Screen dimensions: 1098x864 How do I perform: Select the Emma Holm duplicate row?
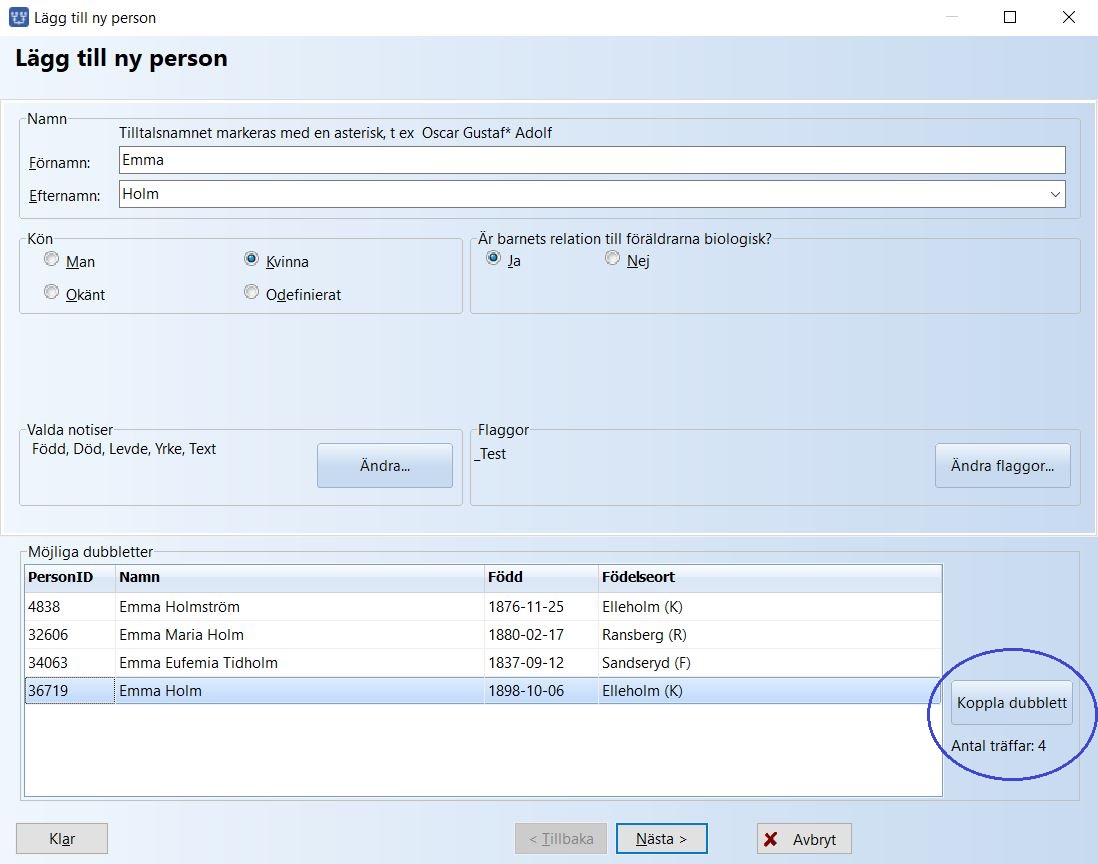coord(483,691)
